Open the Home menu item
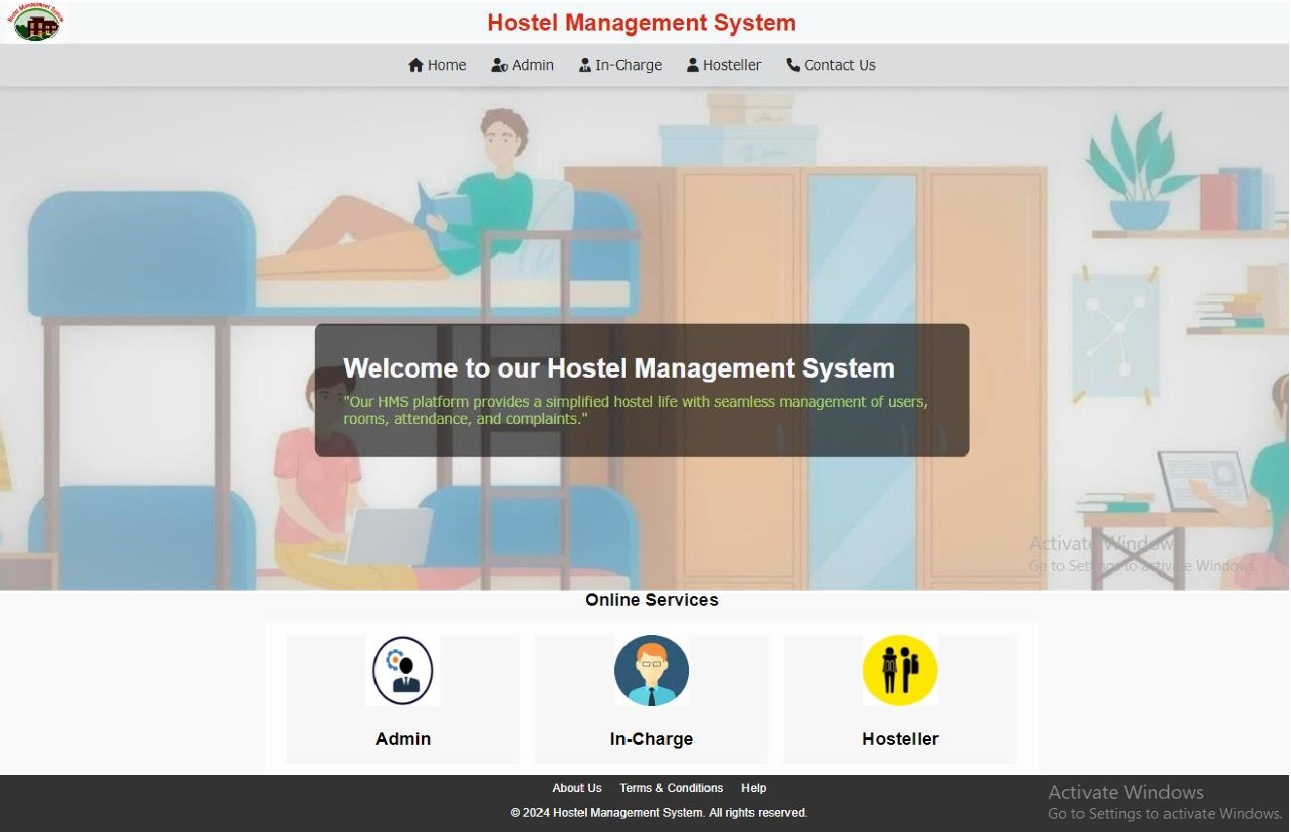 [446, 65]
